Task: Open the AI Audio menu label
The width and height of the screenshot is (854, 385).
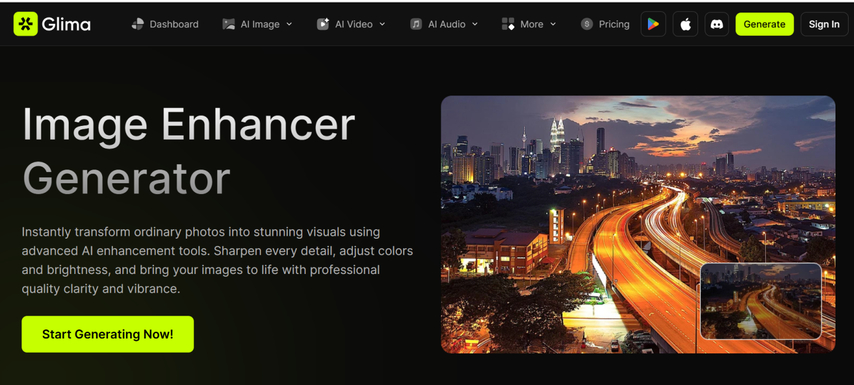Action: [447, 24]
